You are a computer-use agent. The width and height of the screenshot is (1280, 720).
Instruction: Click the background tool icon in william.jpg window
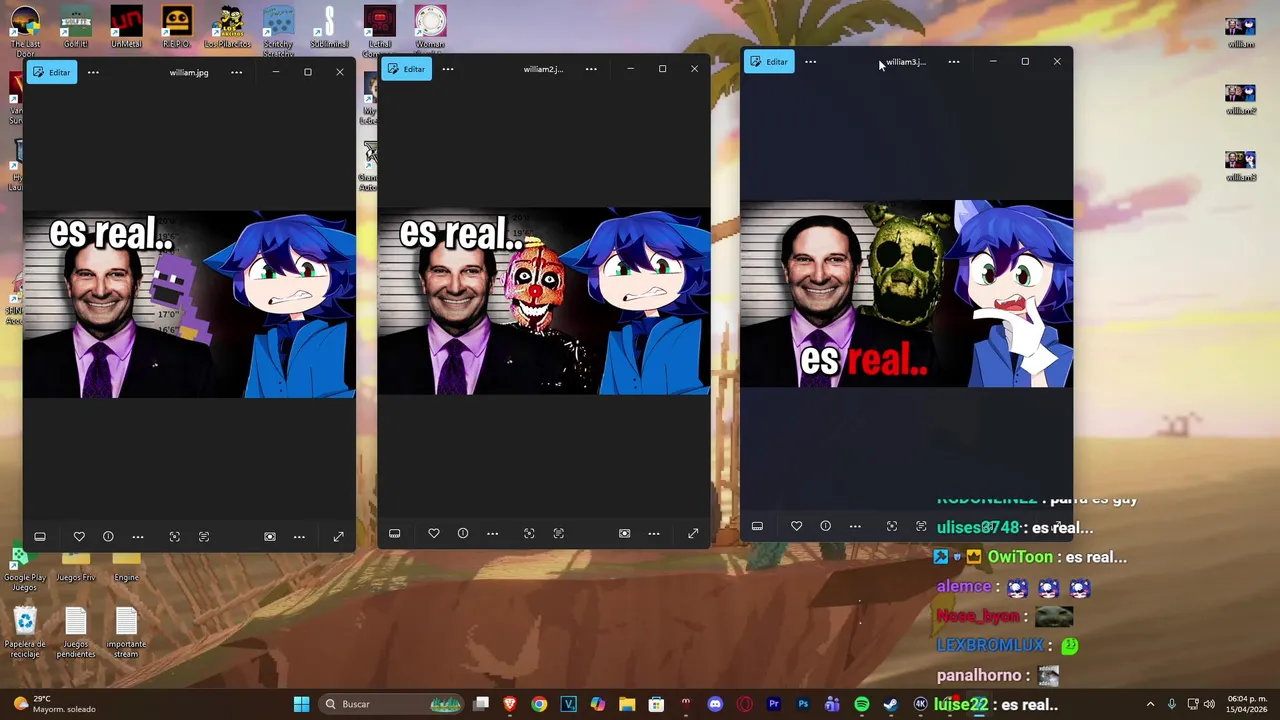[270, 537]
